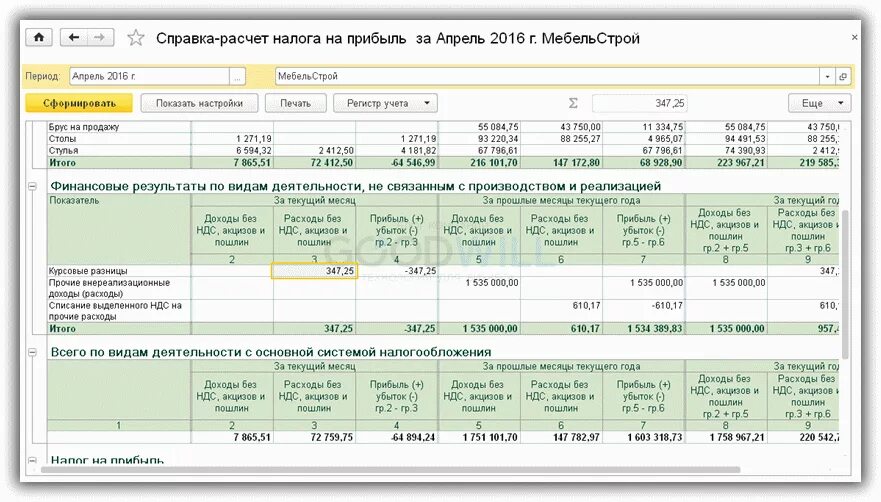Open the organization dropdown arrow
Viewport: 881px width, 502px height.
827,76
